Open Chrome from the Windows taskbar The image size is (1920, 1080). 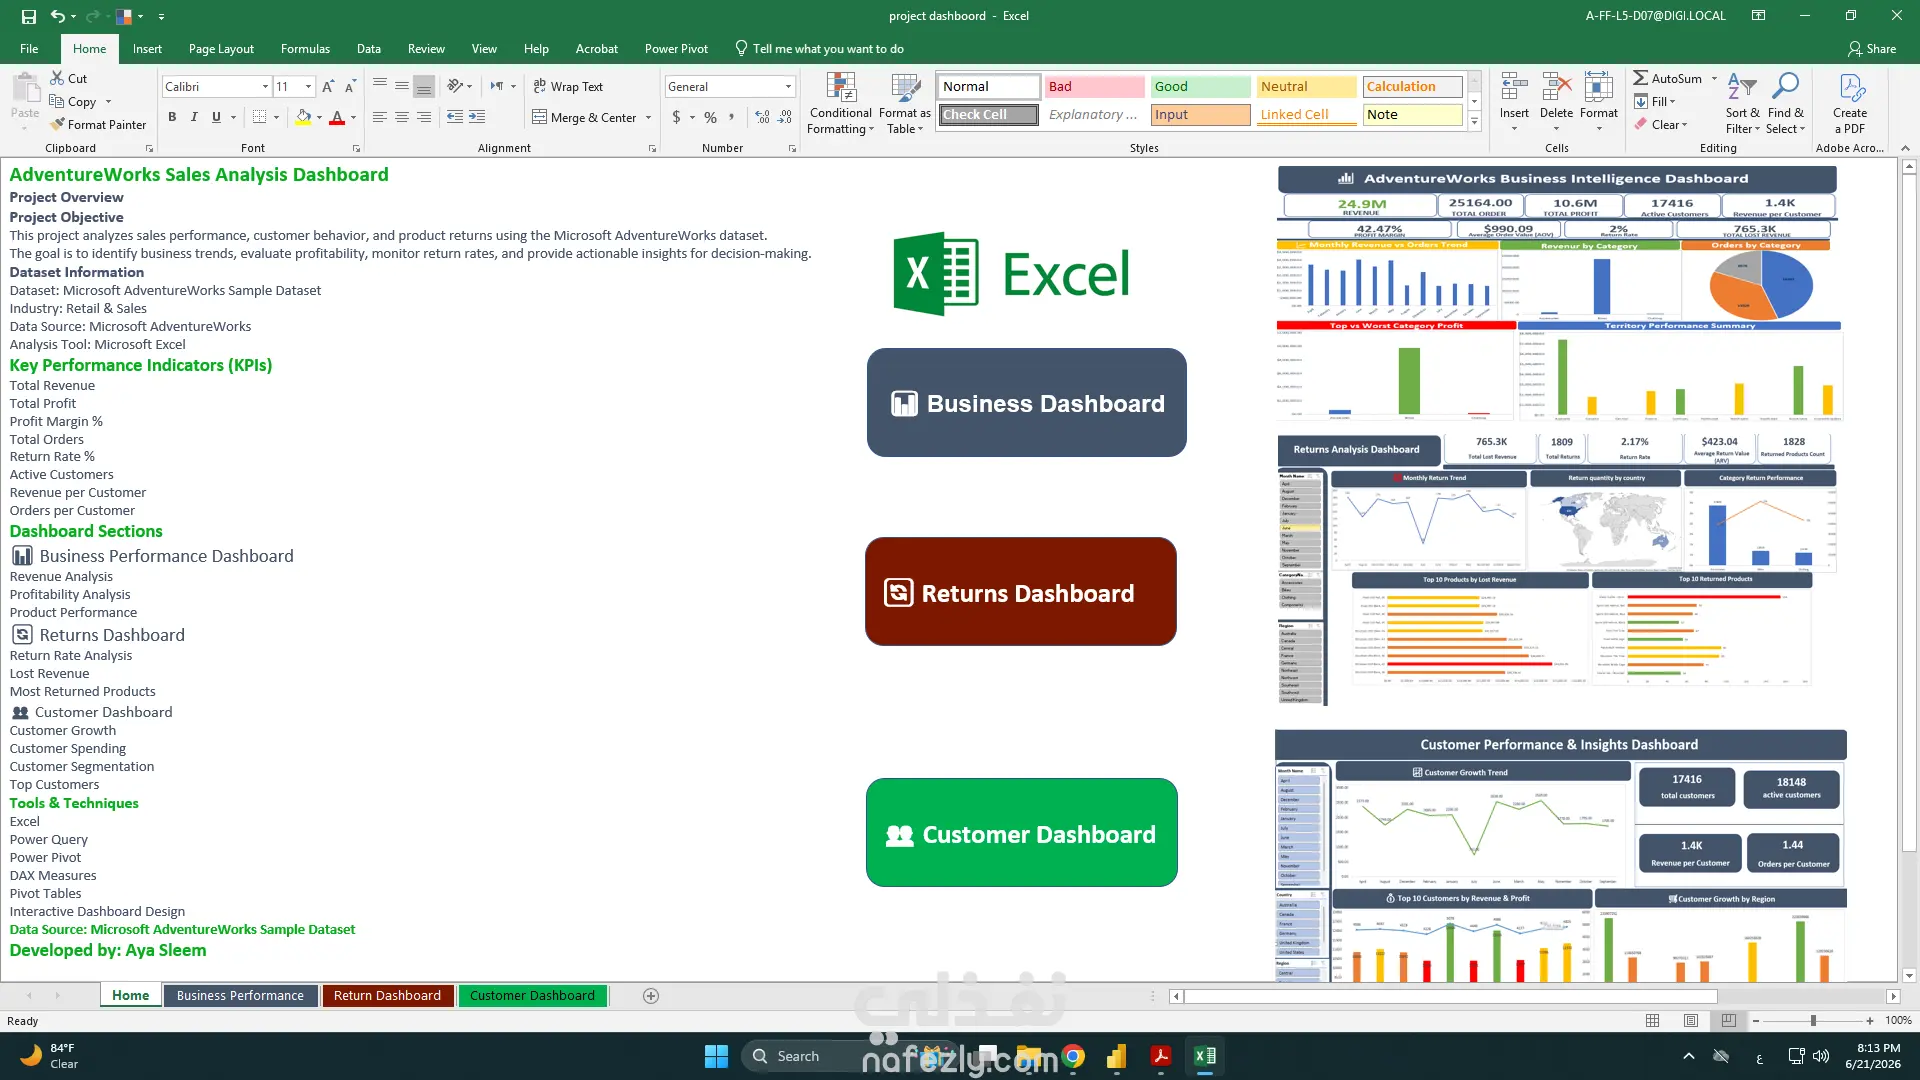point(1073,1056)
